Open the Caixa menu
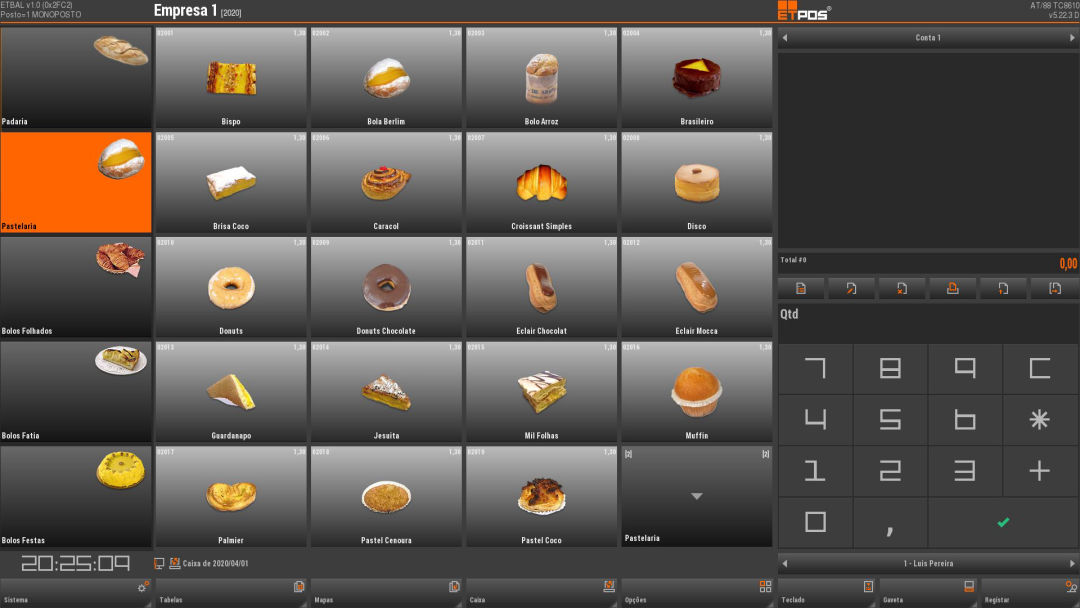The height and width of the screenshot is (608, 1080). pos(541,593)
